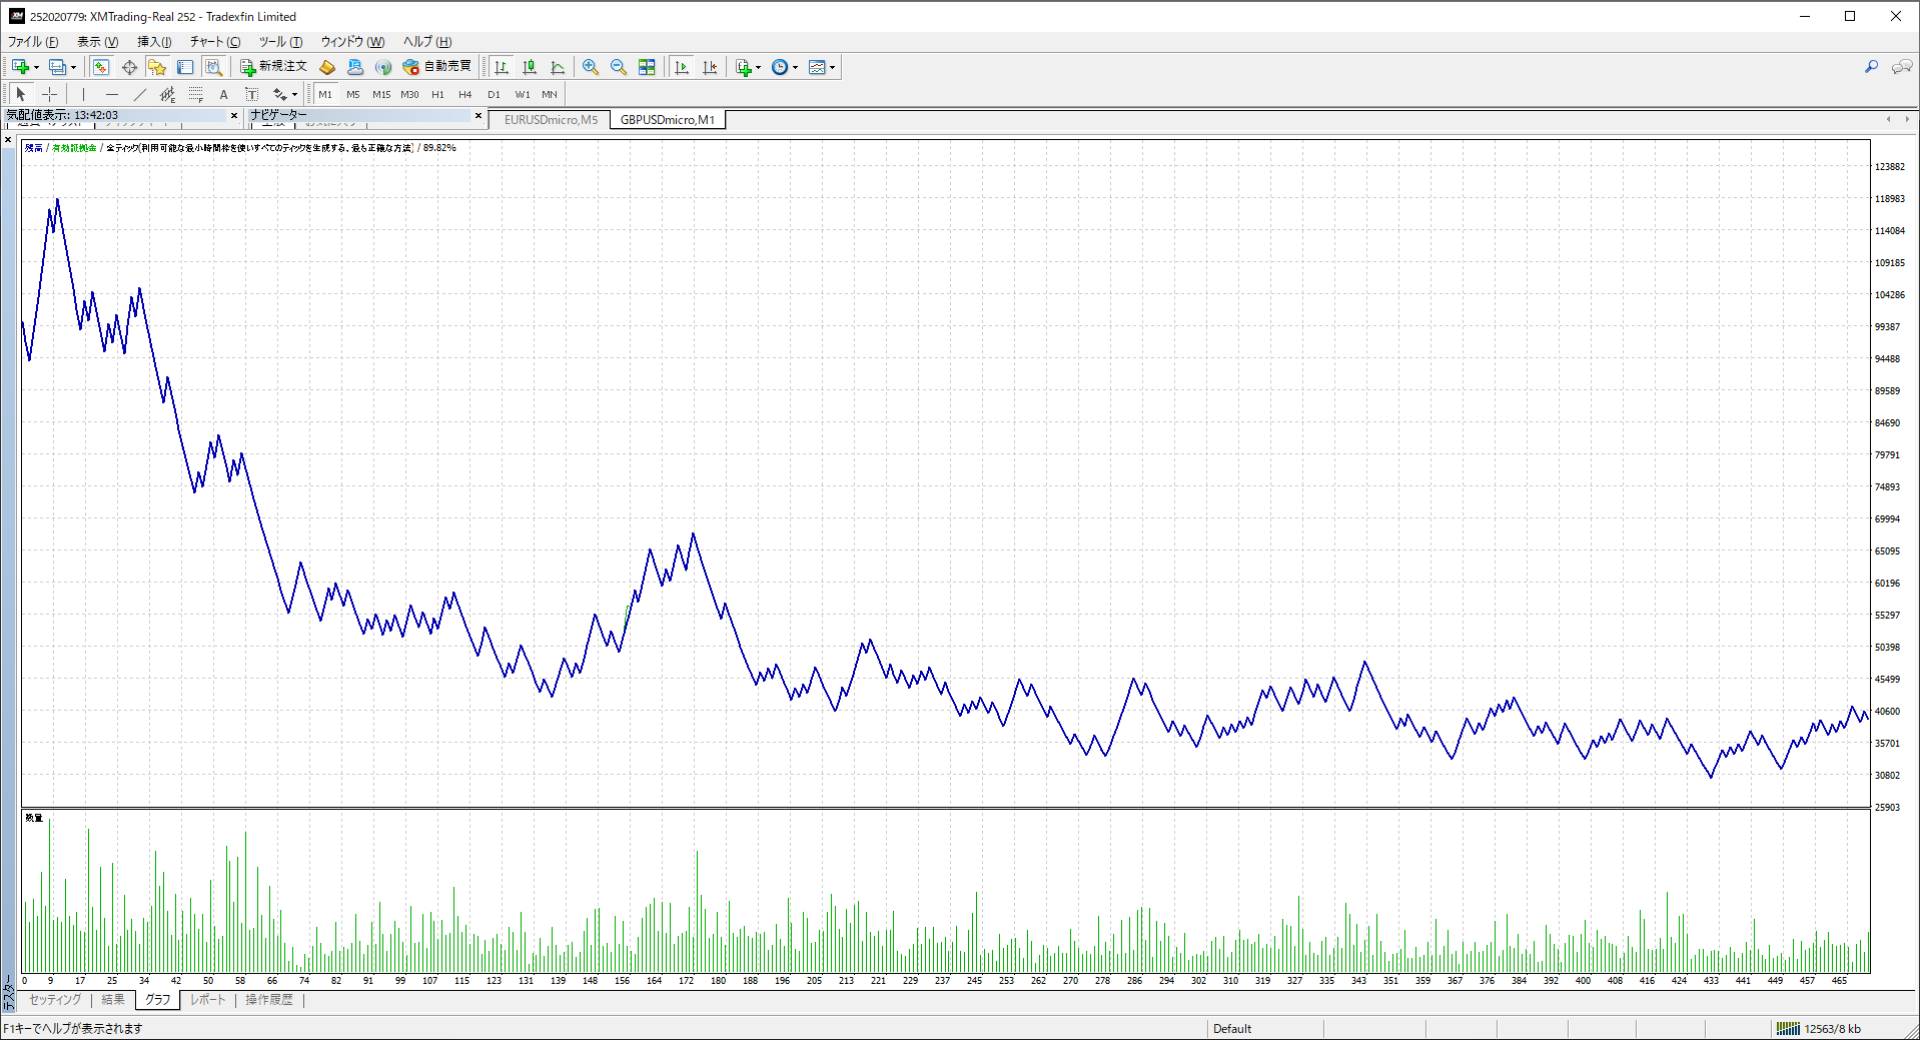Select the trendline drawing tool
1920x1040 pixels.
click(139, 94)
